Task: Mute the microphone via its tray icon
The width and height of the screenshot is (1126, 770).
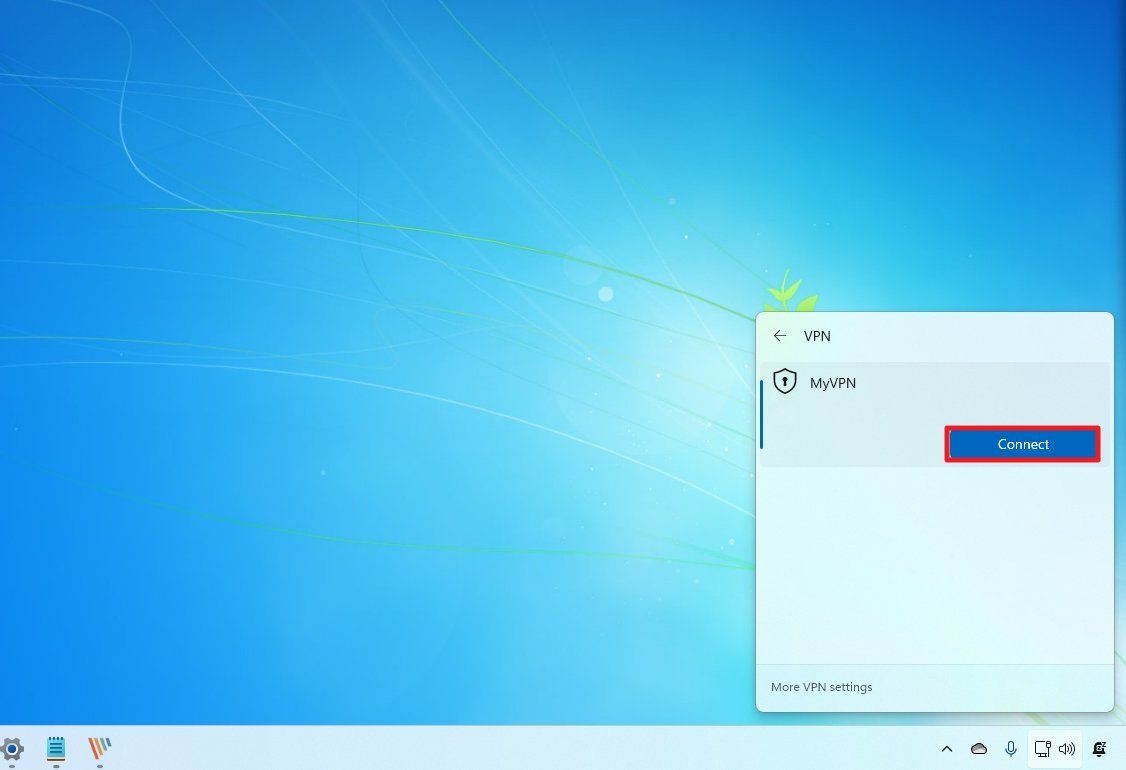Action: pyautogui.click(x=1011, y=749)
